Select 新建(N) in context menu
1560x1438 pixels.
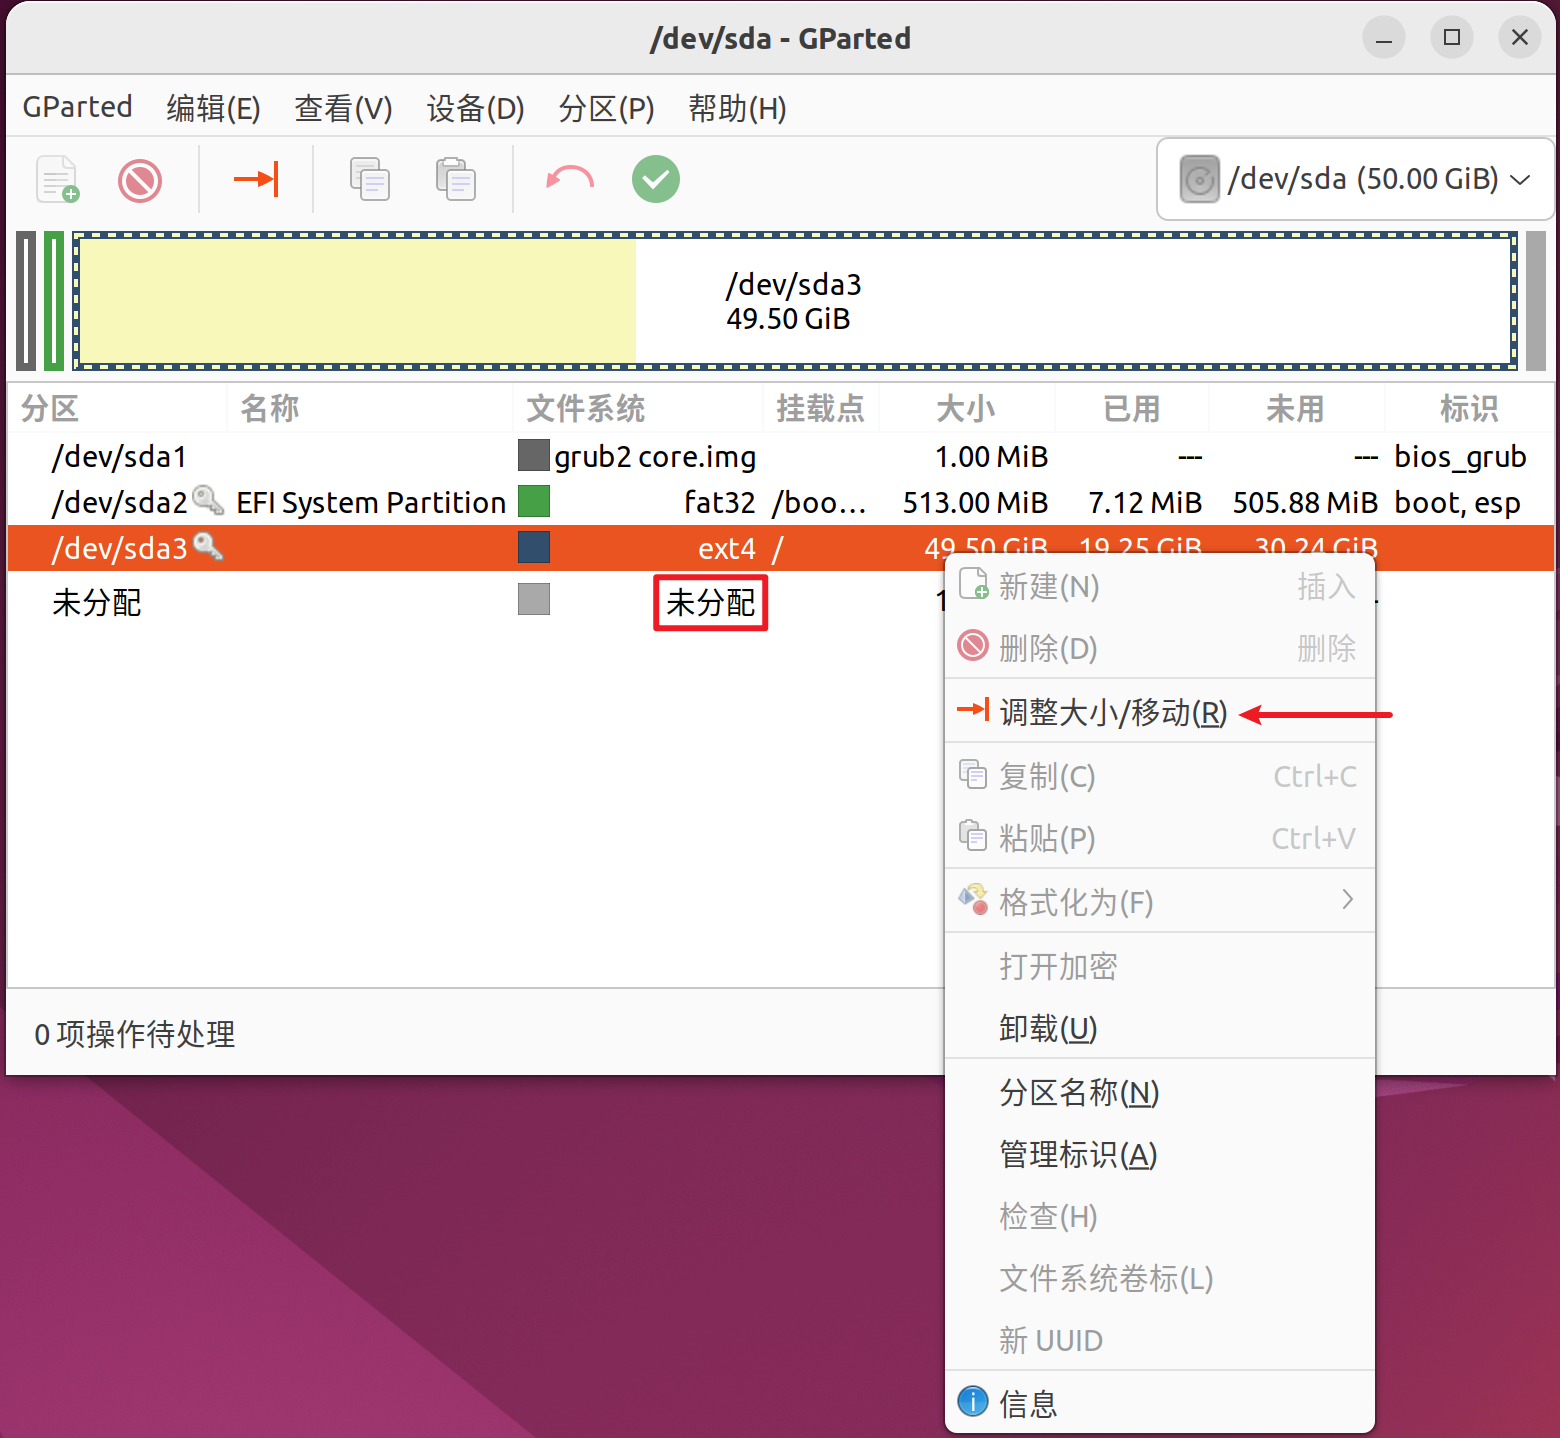[1160, 586]
